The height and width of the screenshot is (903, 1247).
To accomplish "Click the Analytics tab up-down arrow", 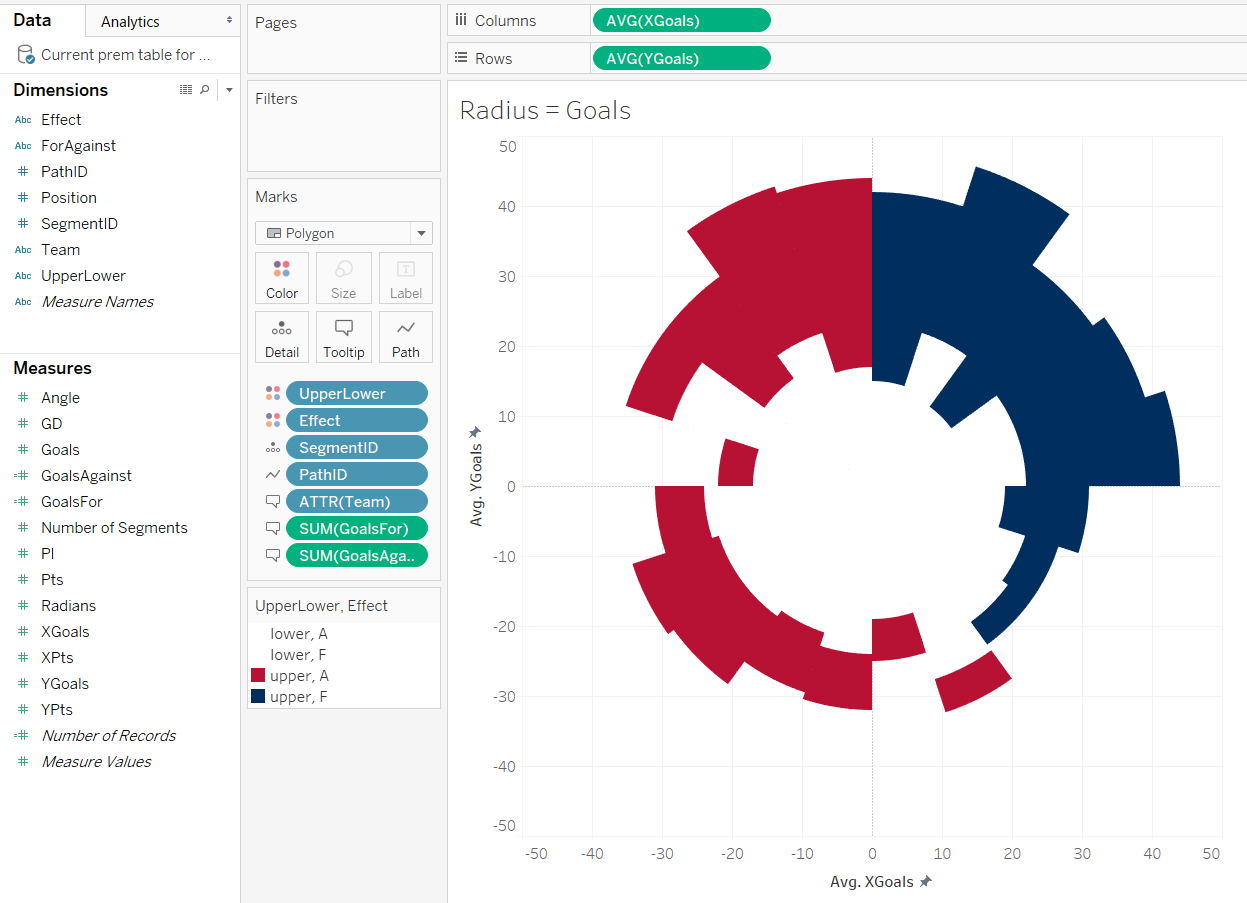I will [x=229, y=21].
